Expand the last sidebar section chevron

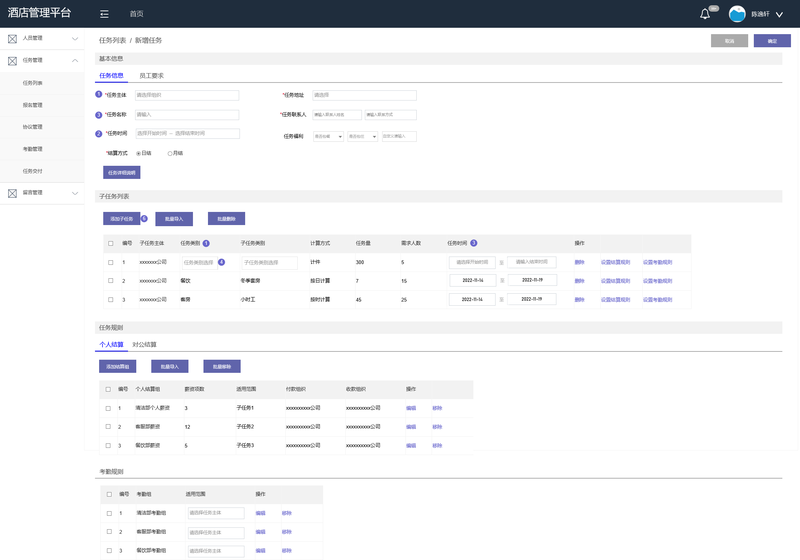pos(75,193)
